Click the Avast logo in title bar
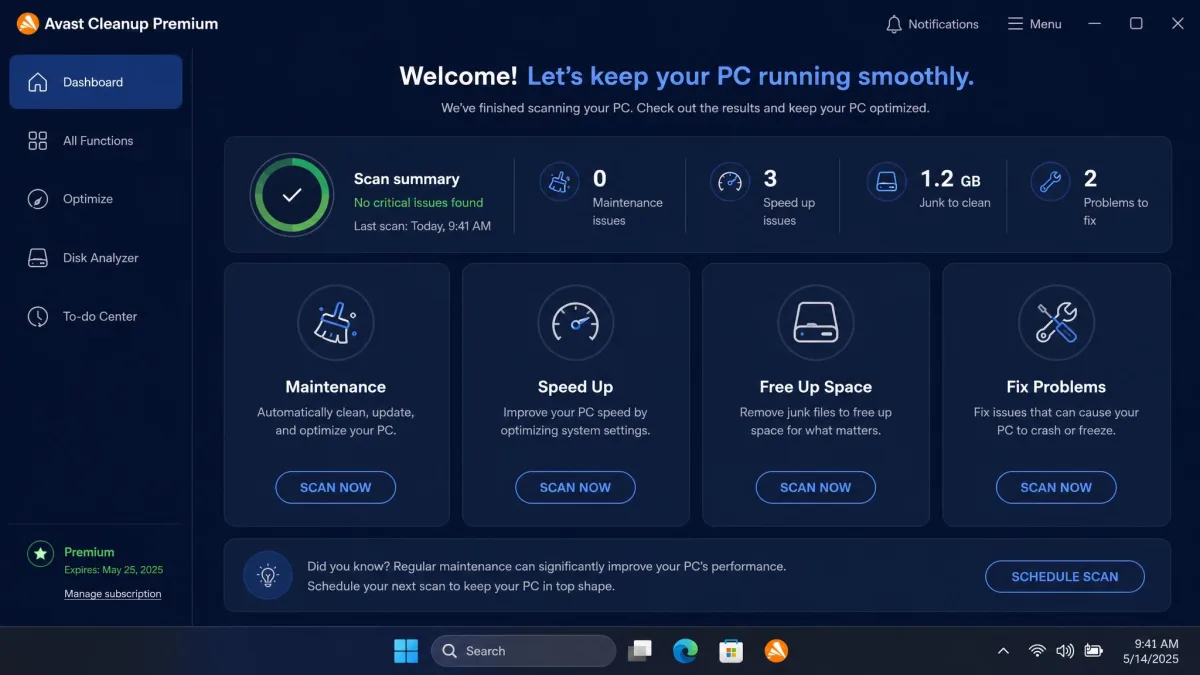Screen dimensions: 1200x675 [x=28, y=23]
